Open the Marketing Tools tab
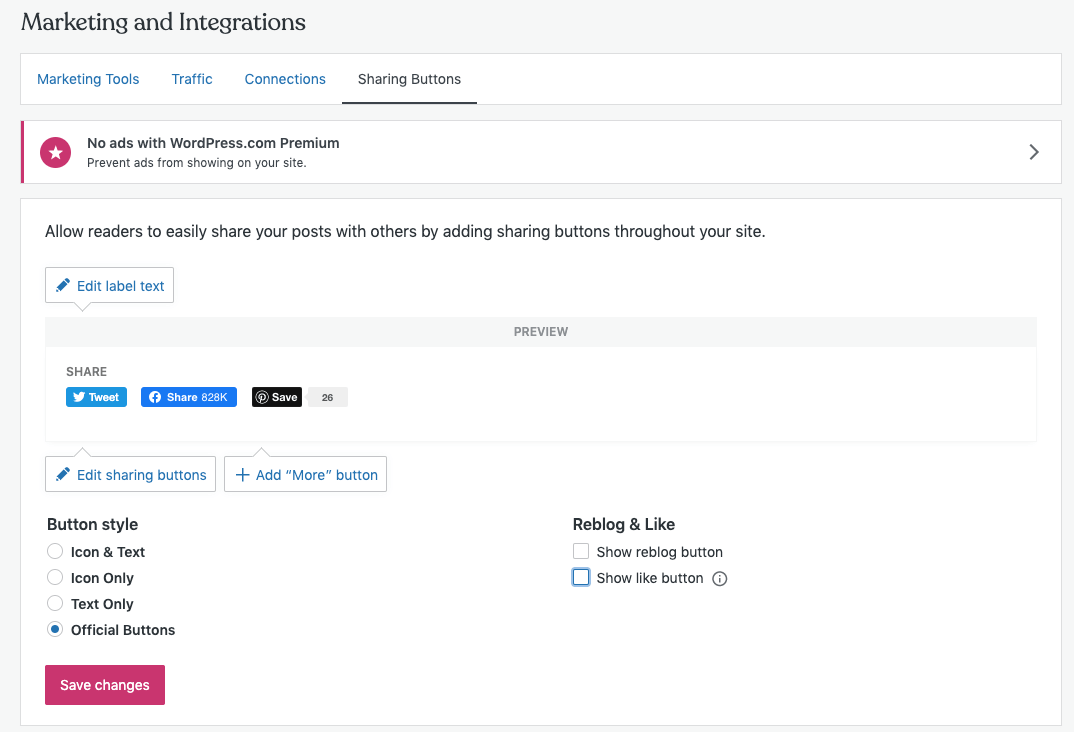This screenshot has width=1074, height=732. [88, 79]
